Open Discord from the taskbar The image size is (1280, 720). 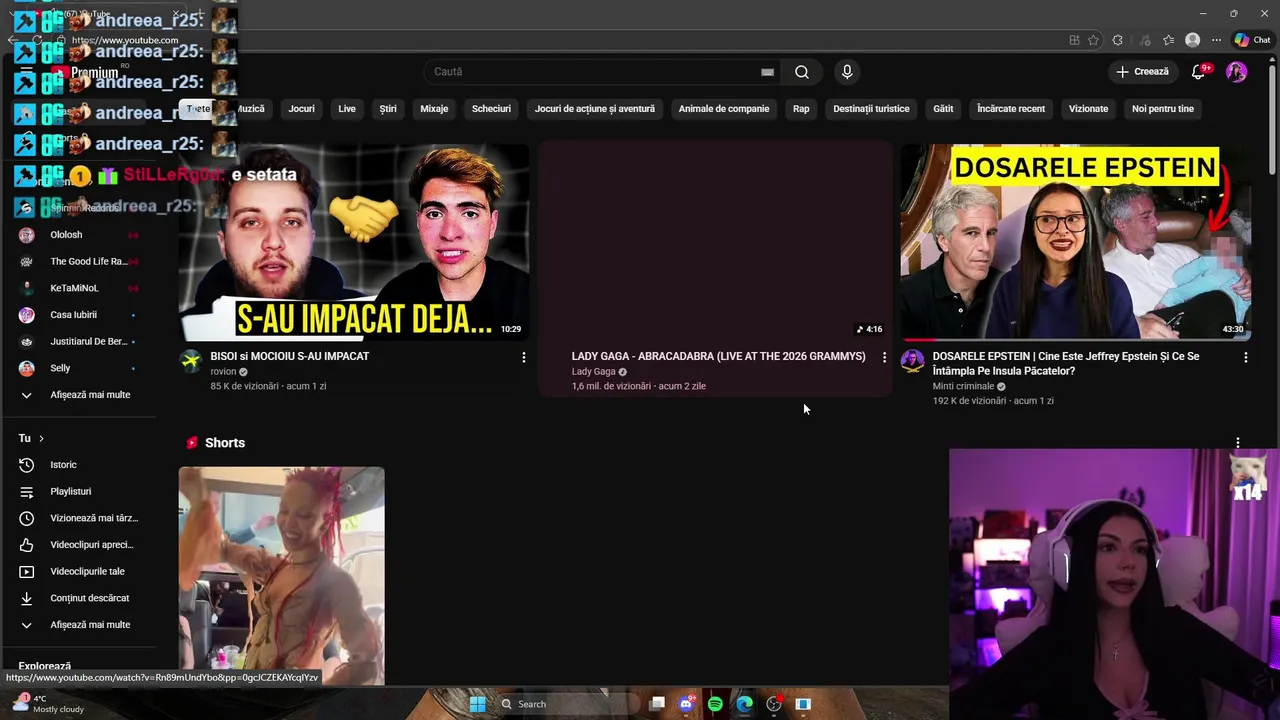coord(686,704)
